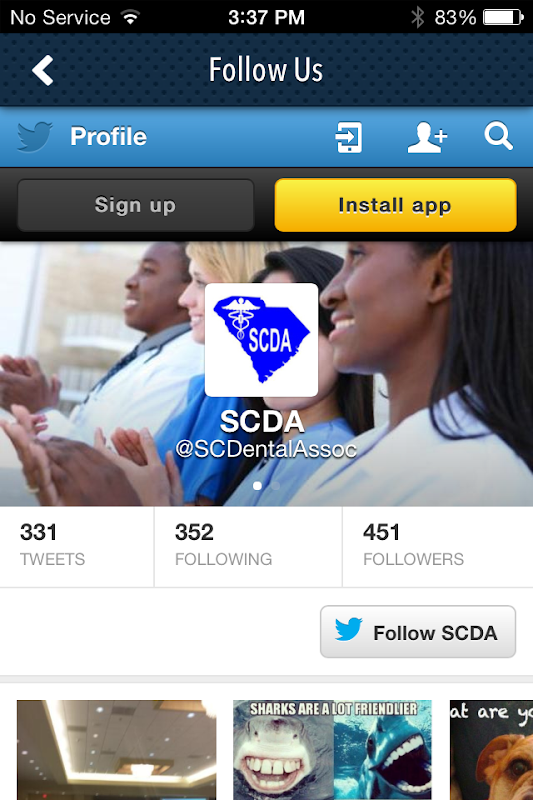Screen dimensions: 533x800
Task: Tap the add user icon
Action: 427,137
